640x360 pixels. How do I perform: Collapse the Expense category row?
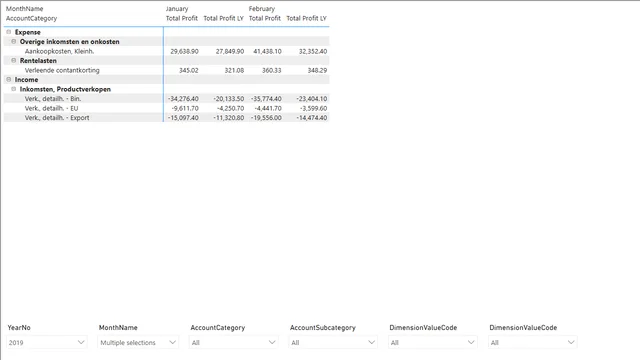tap(9, 32)
